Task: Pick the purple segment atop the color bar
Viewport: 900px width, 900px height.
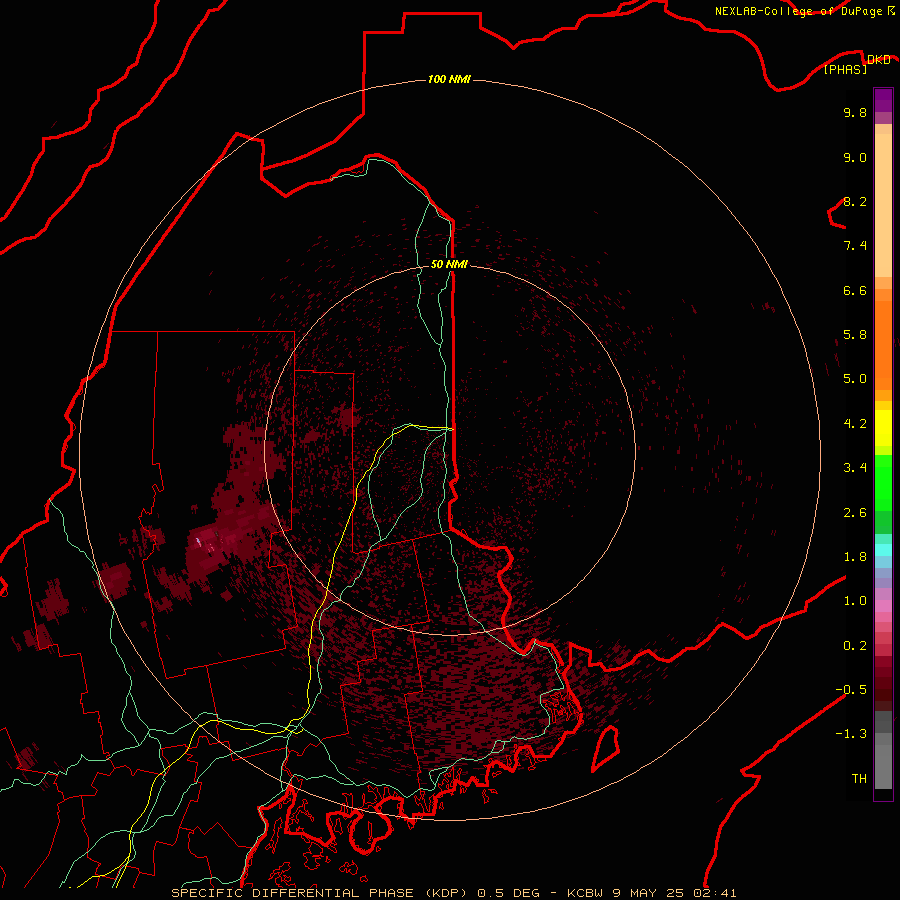Action: click(x=883, y=100)
